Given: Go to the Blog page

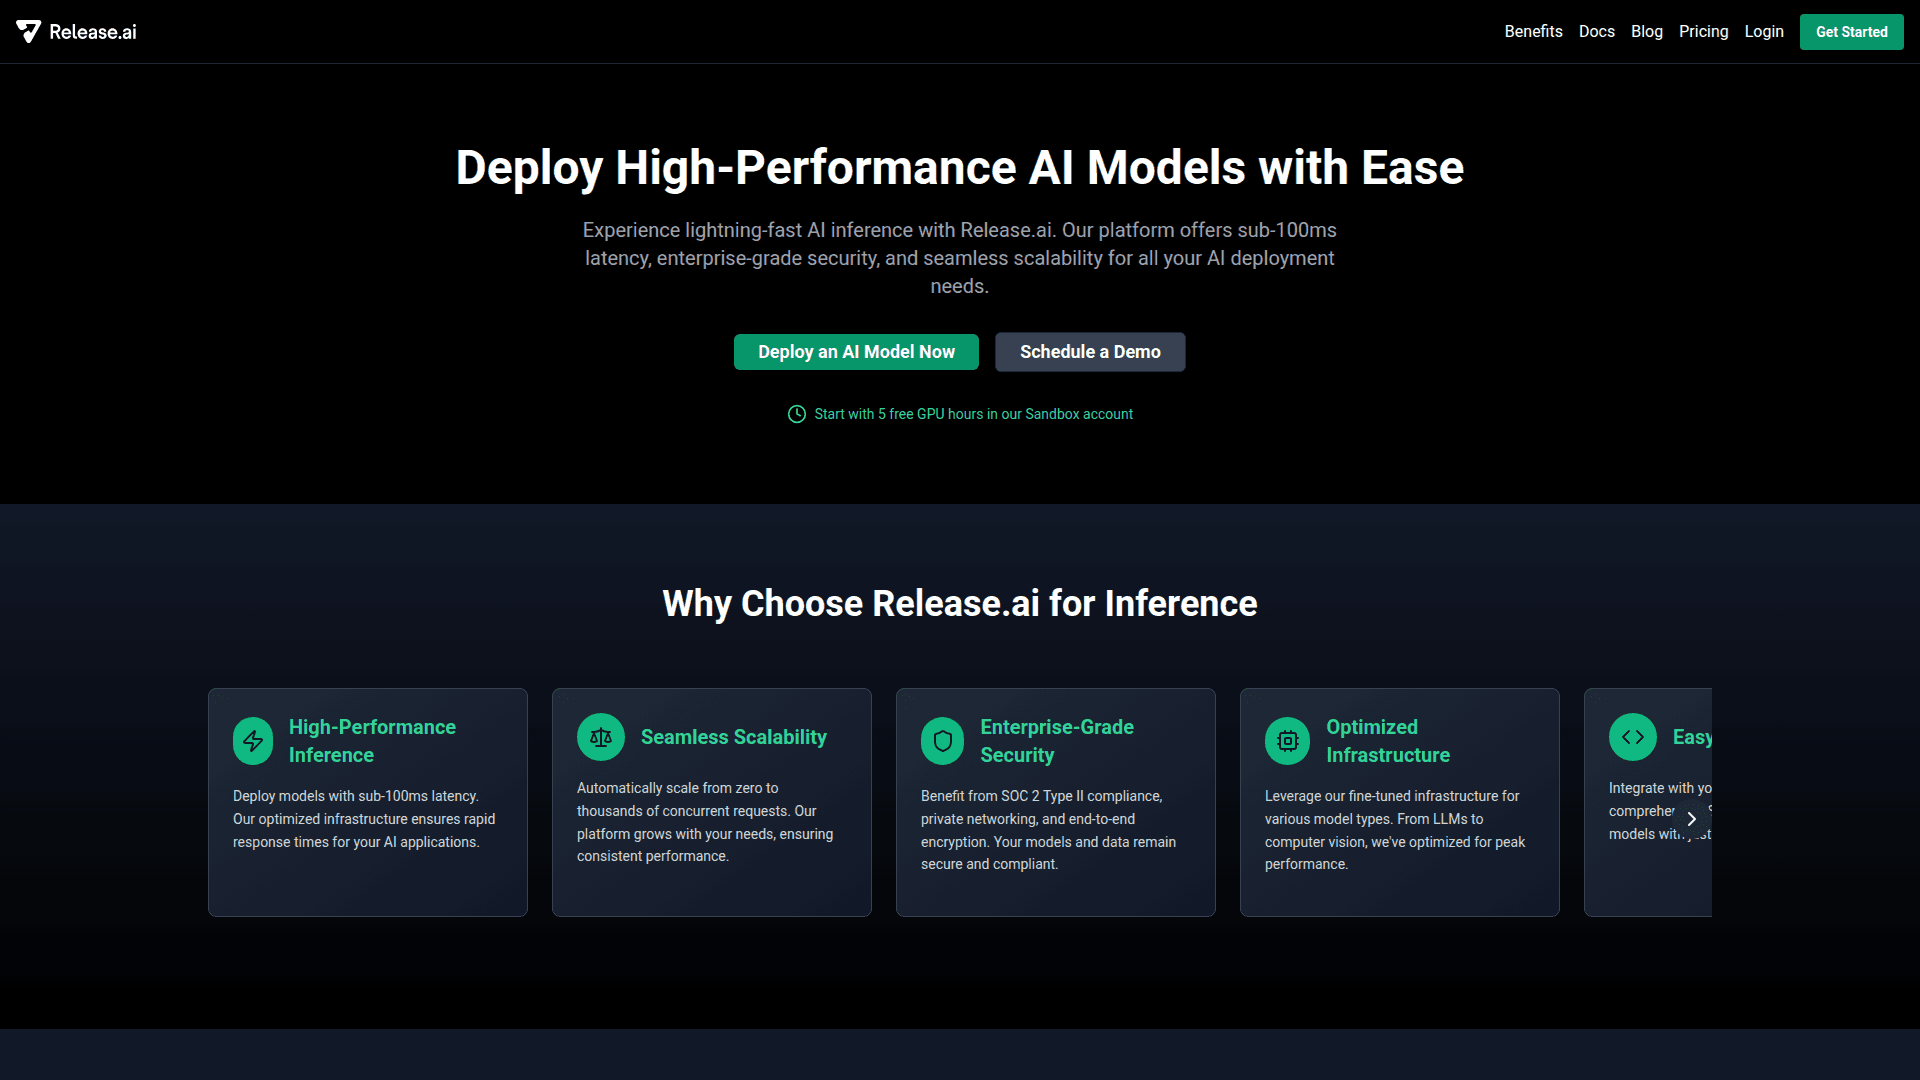Looking at the screenshot, I should click(x=1646, y=32).
